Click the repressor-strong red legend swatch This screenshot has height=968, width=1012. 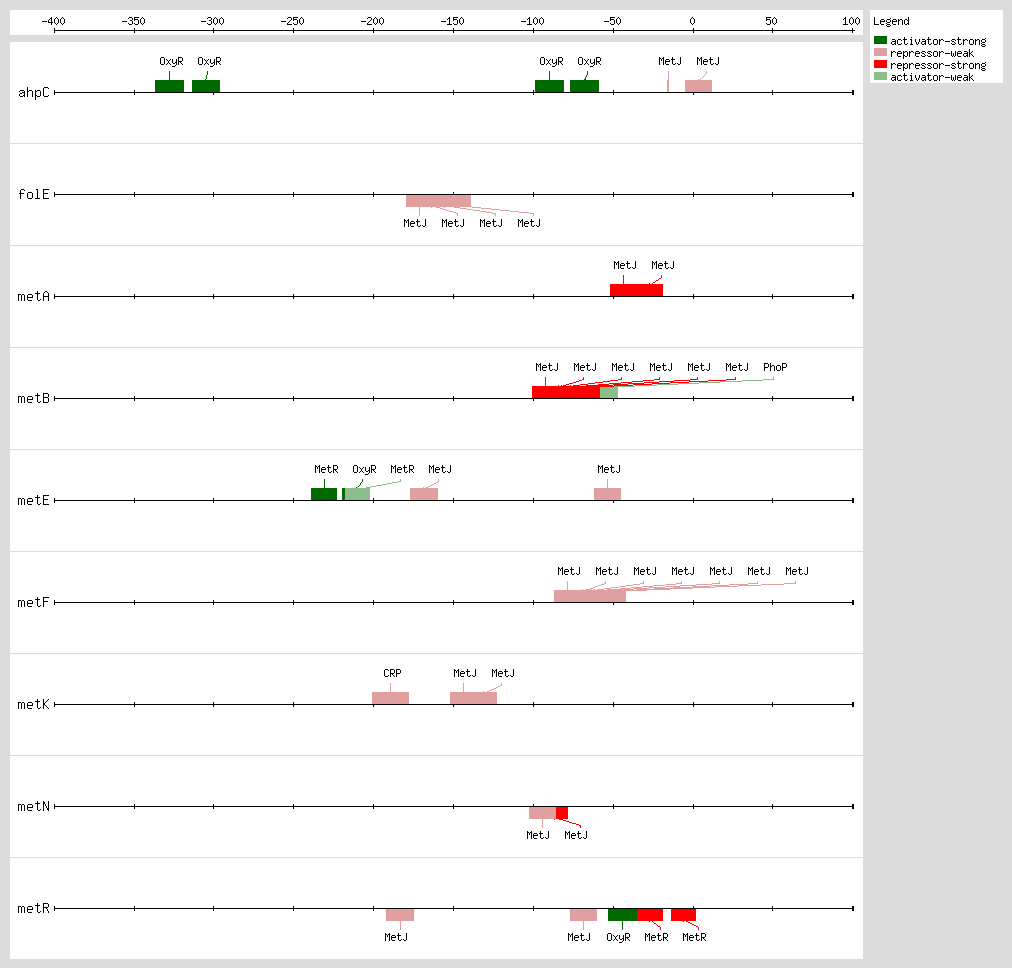(x=880, y=65)
